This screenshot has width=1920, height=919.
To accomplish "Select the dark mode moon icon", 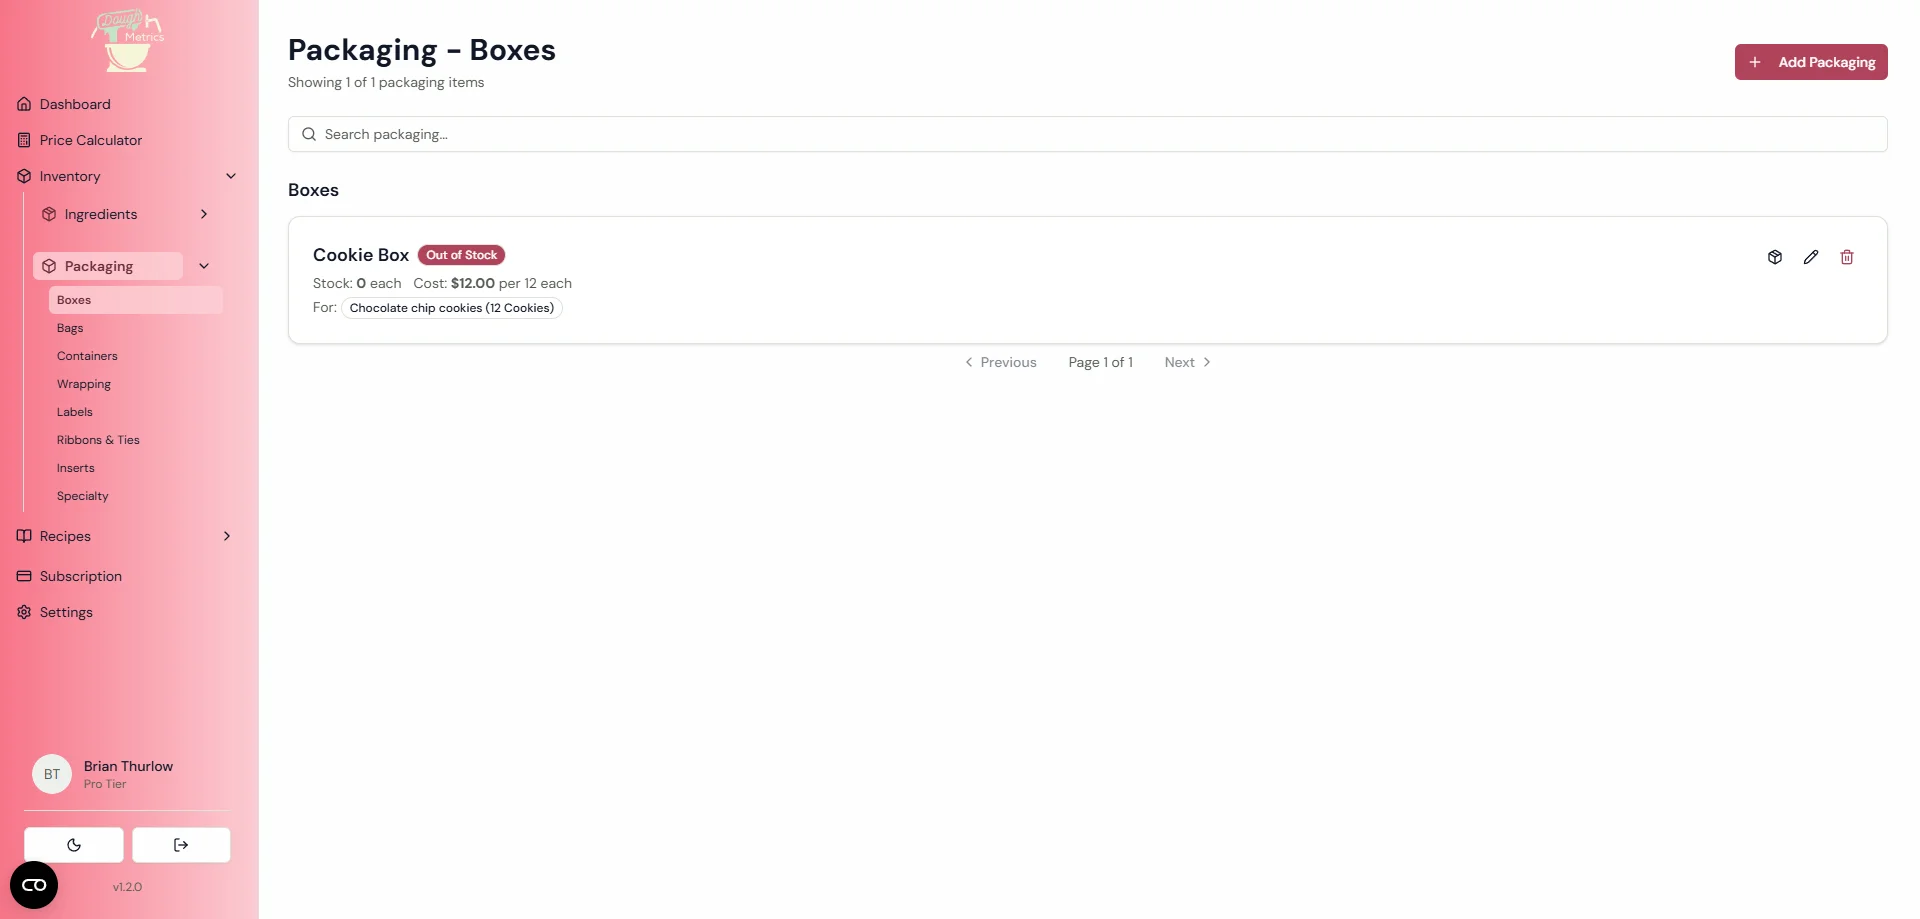I will [x=74, y=844].
